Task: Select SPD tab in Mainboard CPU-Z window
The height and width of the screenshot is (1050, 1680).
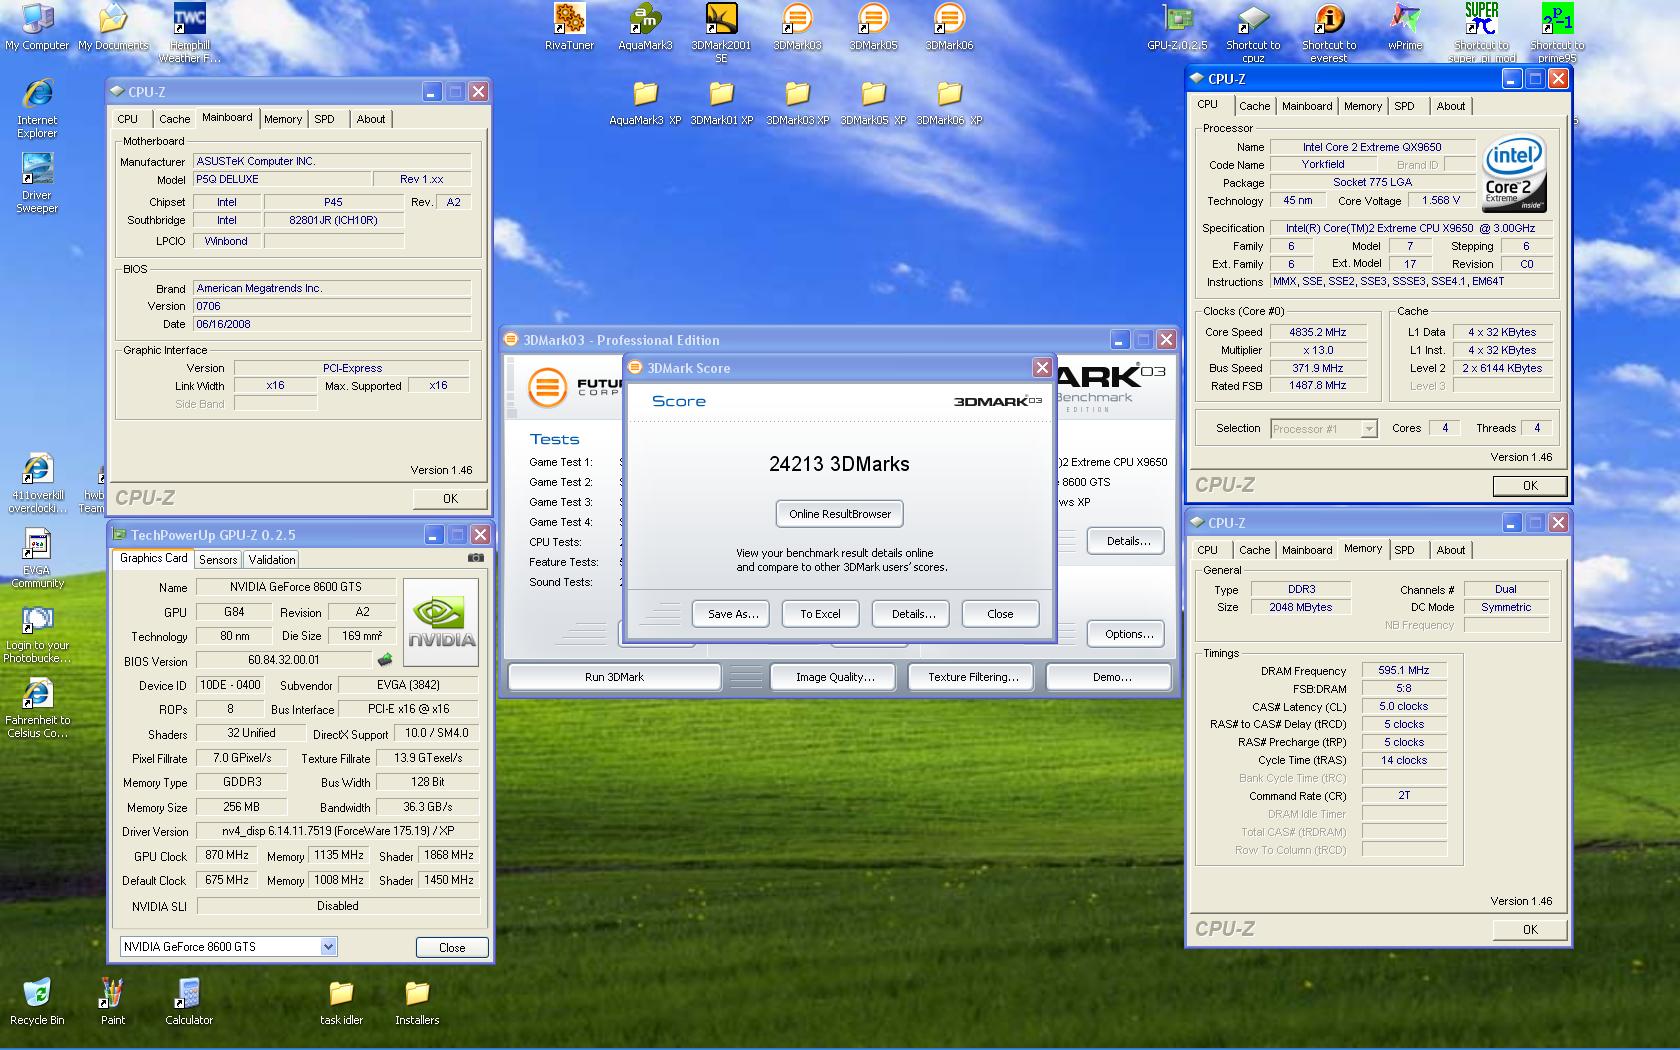Action: coord(324,119)
